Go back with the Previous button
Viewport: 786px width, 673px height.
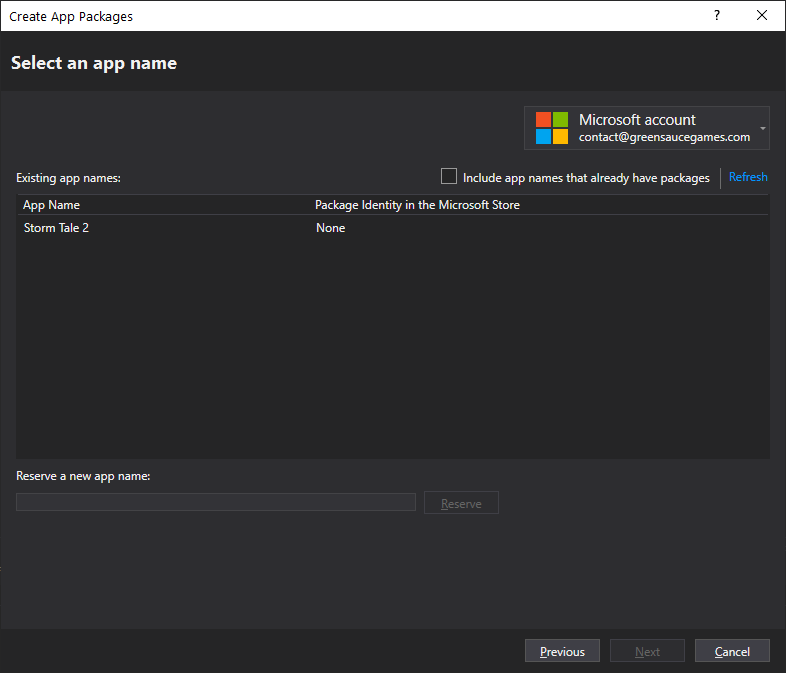click(562, 651)
